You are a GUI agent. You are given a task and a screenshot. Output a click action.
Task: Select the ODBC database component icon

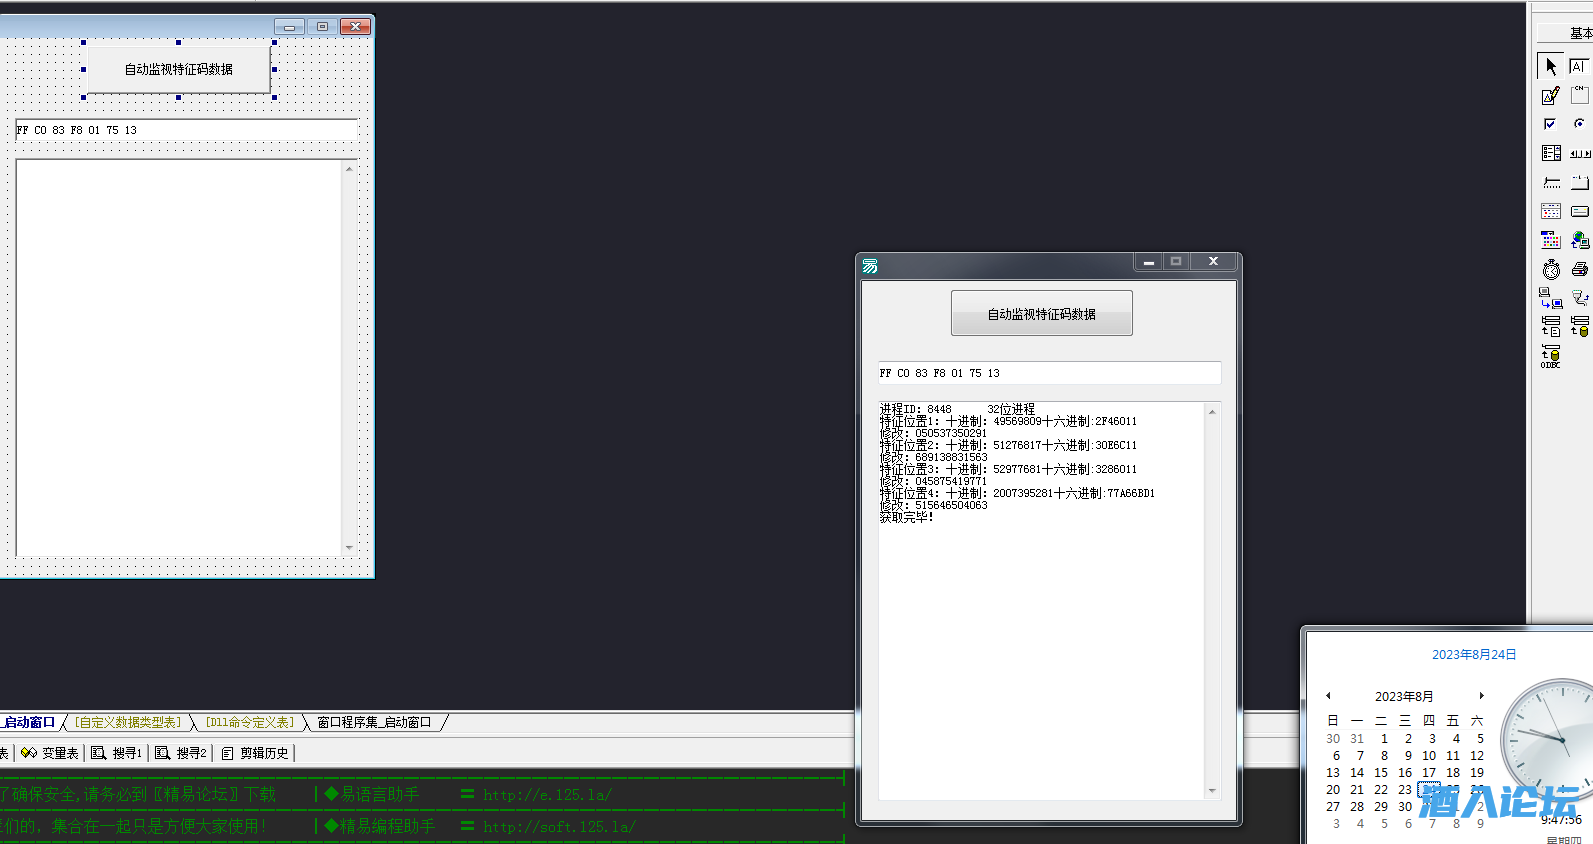(1551, 356)
